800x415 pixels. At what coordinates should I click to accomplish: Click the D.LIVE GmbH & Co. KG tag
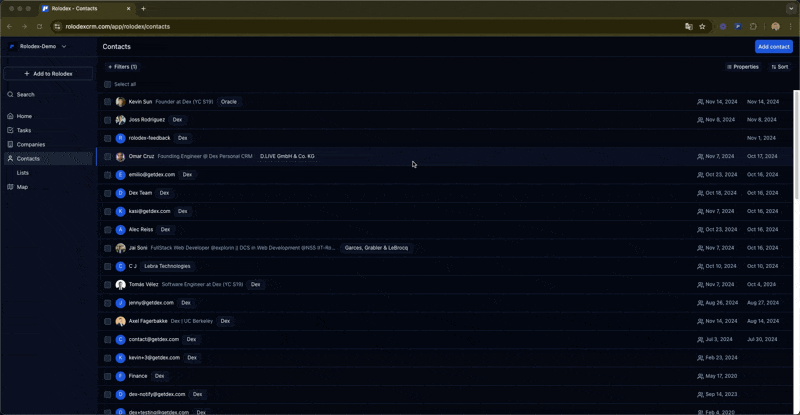[x=287, y=156]
